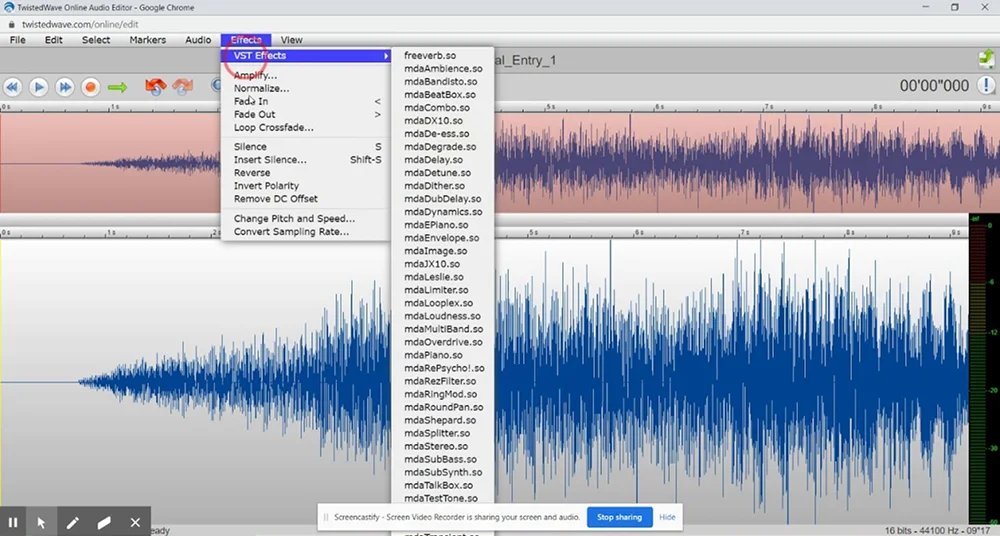Screen dimensions: 1000x536
Task: Click the play button
Action: (39, 87)
